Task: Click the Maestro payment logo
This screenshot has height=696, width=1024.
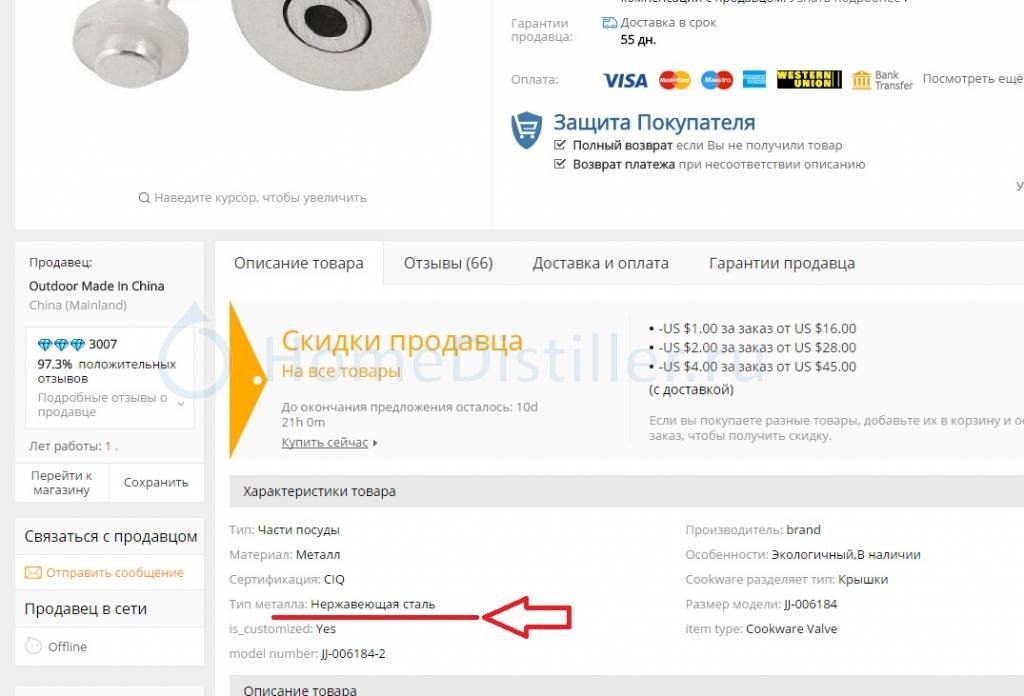Action: click(x=716, y=80)
